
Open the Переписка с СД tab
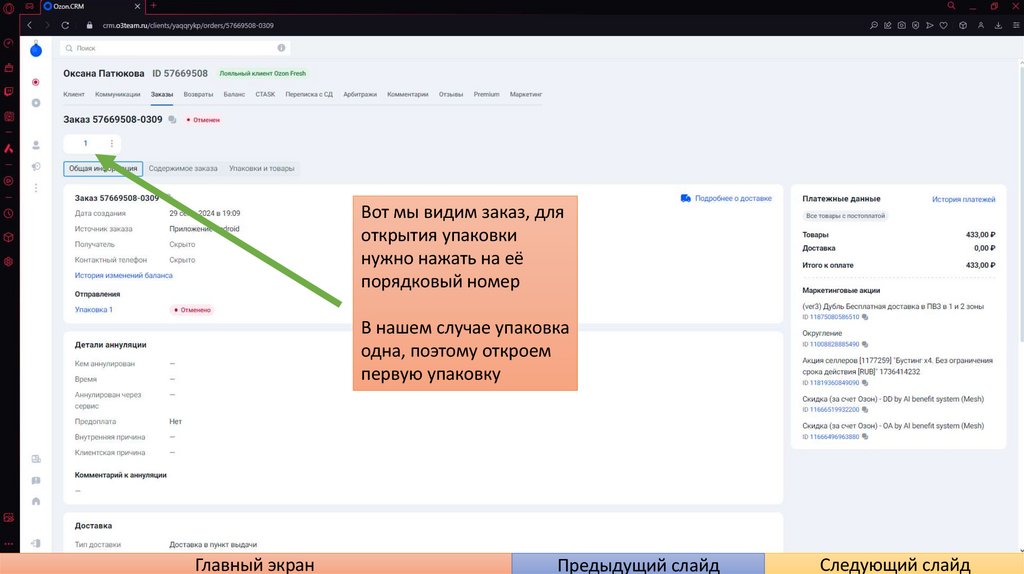click(309, 95)
